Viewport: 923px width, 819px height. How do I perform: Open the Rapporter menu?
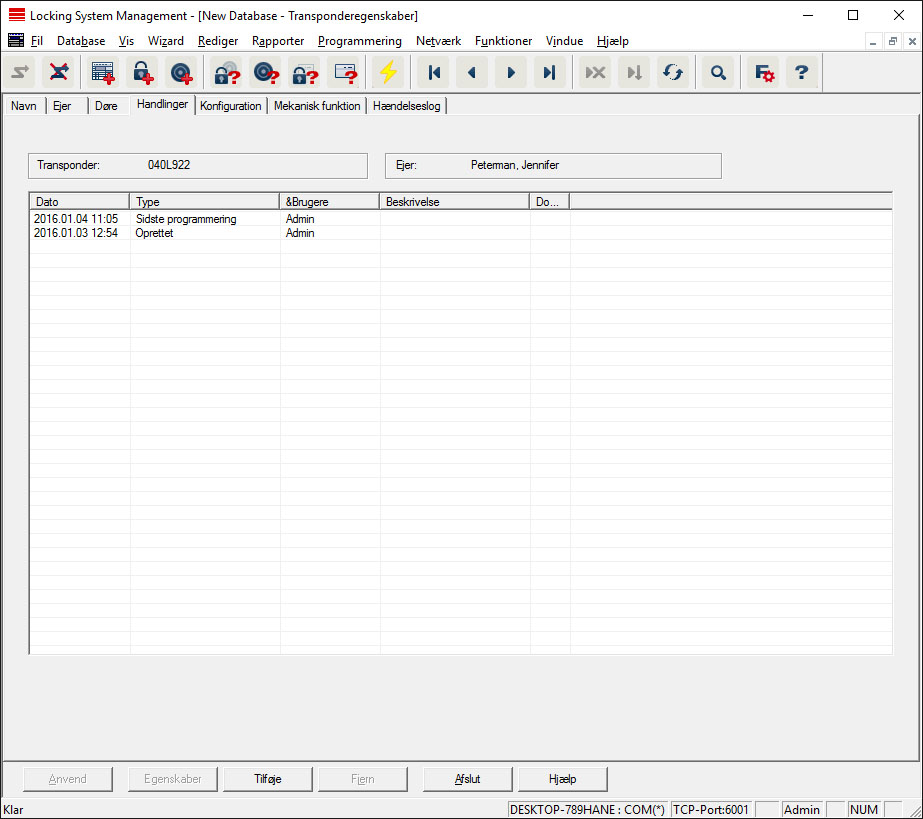(278, 41)
